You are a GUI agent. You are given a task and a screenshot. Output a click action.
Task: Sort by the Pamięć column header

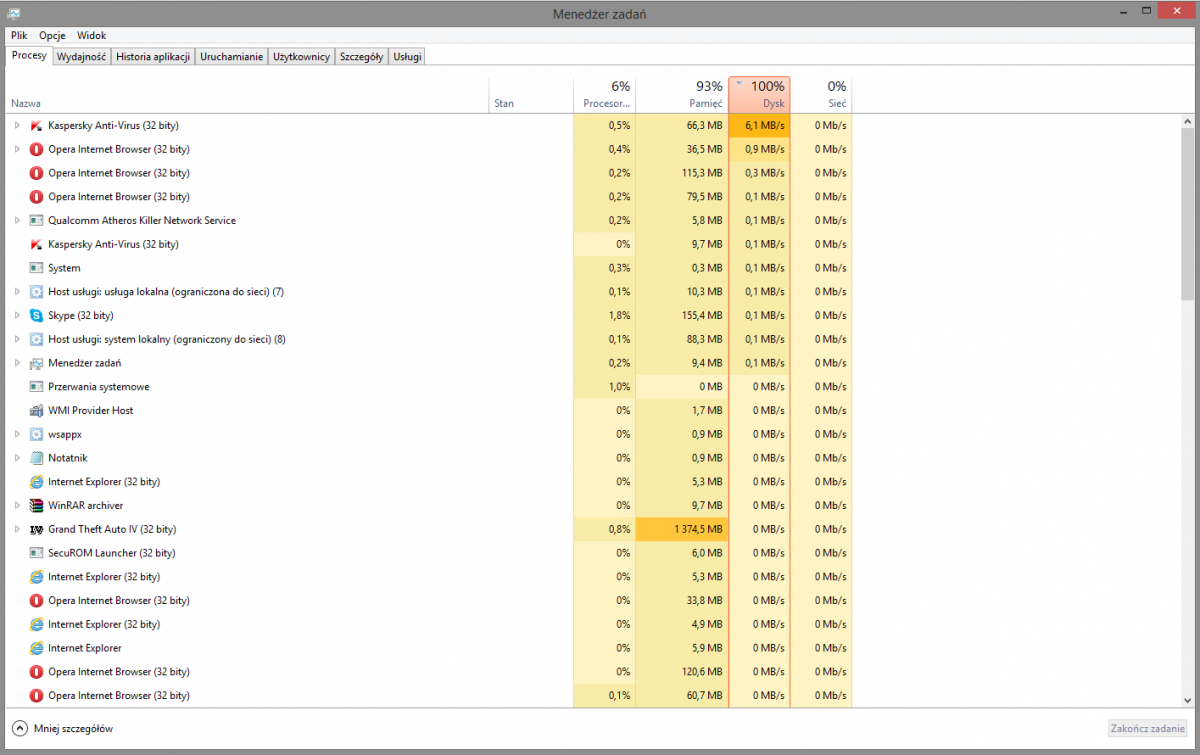point(682,95)
